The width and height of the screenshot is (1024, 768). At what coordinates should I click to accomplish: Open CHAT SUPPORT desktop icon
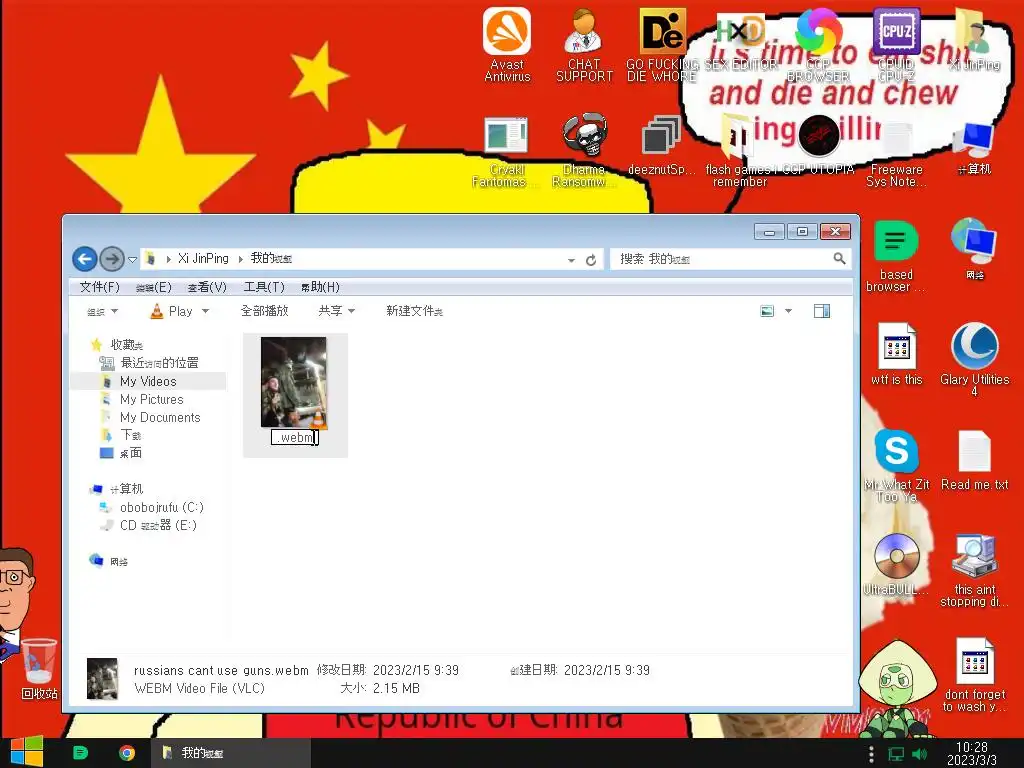click(x=584, y=44)
